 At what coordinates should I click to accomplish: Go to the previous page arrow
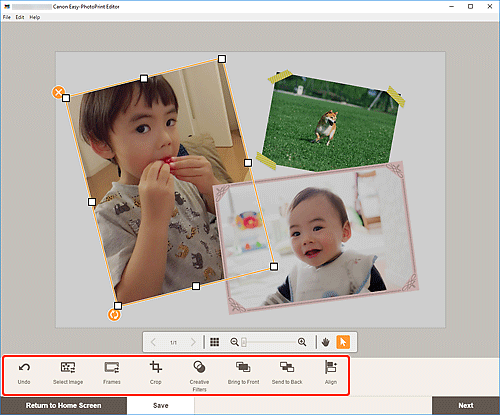(153, 342)
